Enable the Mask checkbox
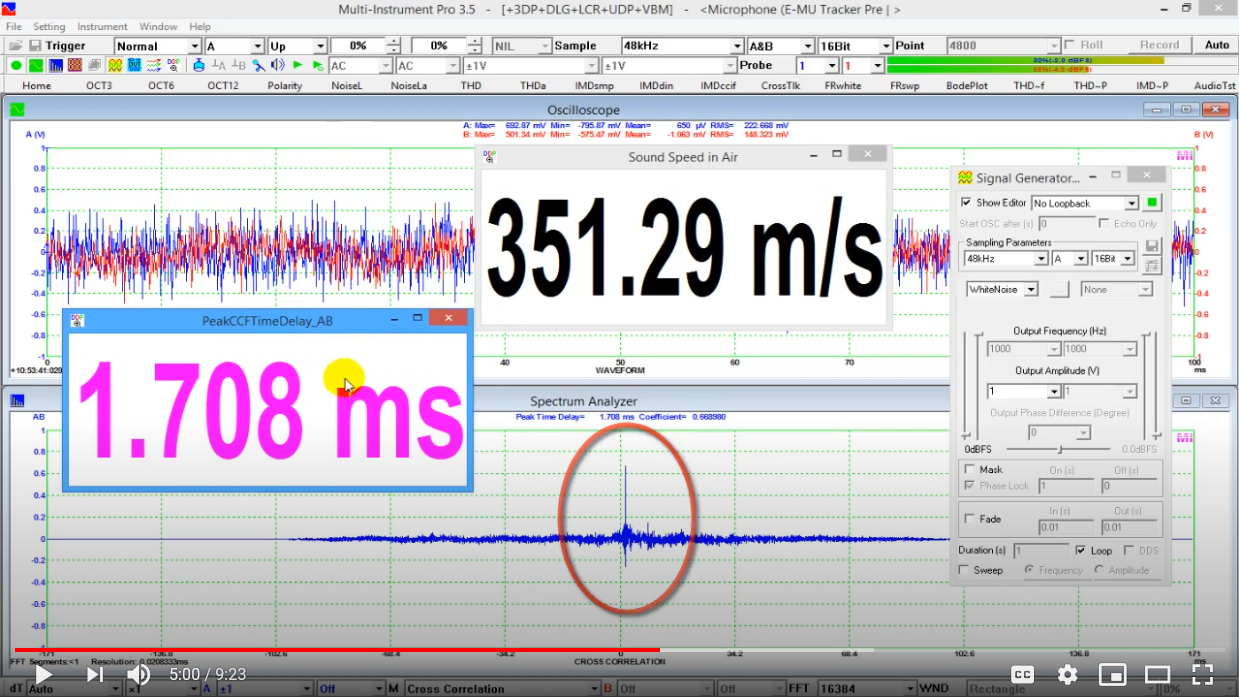 point(969,468)
